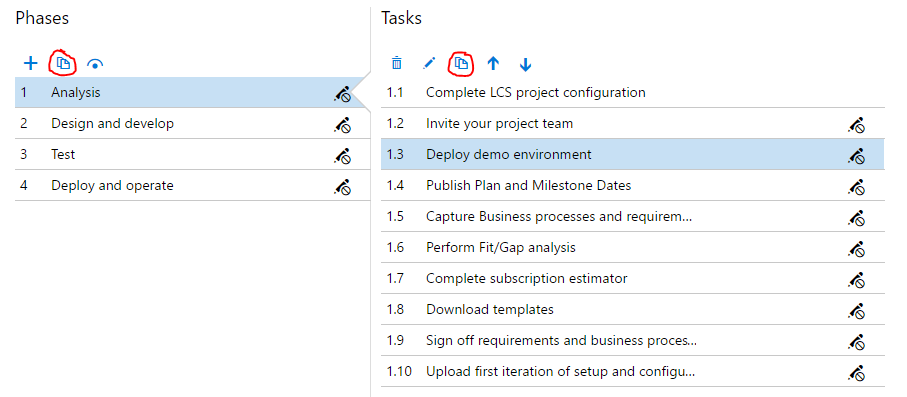Move selected task down with arrow

525,64
